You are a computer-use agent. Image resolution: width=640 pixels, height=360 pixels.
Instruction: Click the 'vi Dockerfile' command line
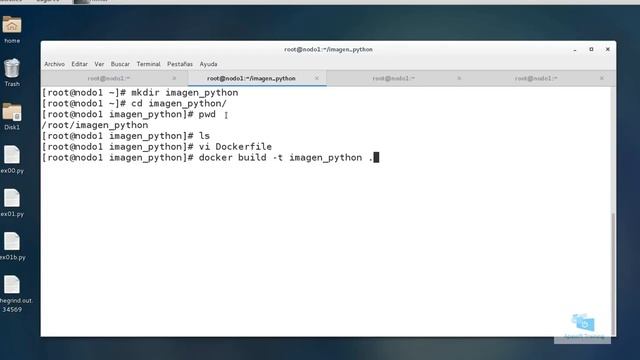(x=157, y=147)
